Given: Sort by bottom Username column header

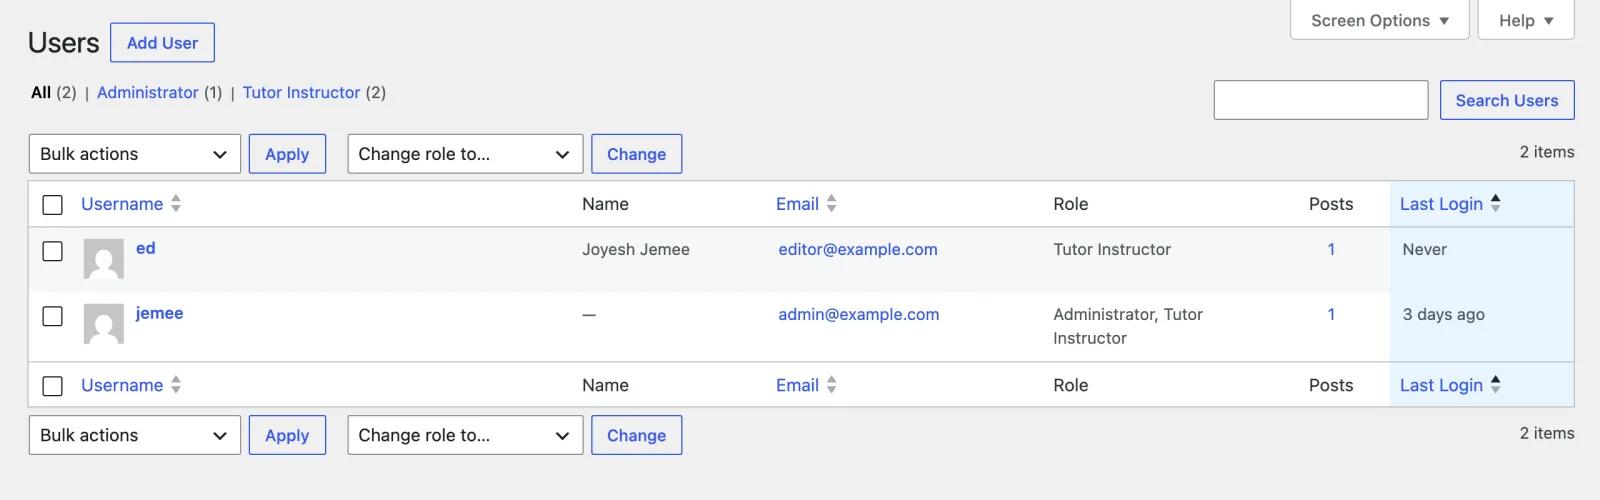Looking at the screenshot, I should pos(122,385).
